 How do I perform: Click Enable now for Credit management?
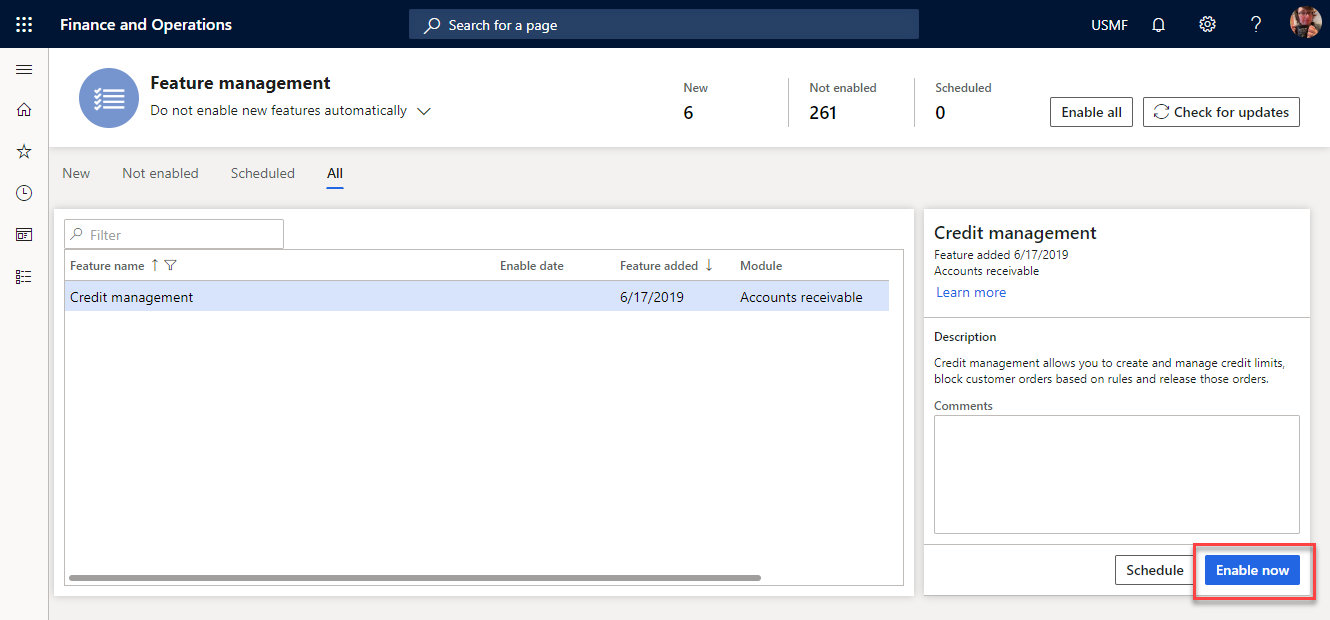pyautogui.click(x=1252, y=570)
